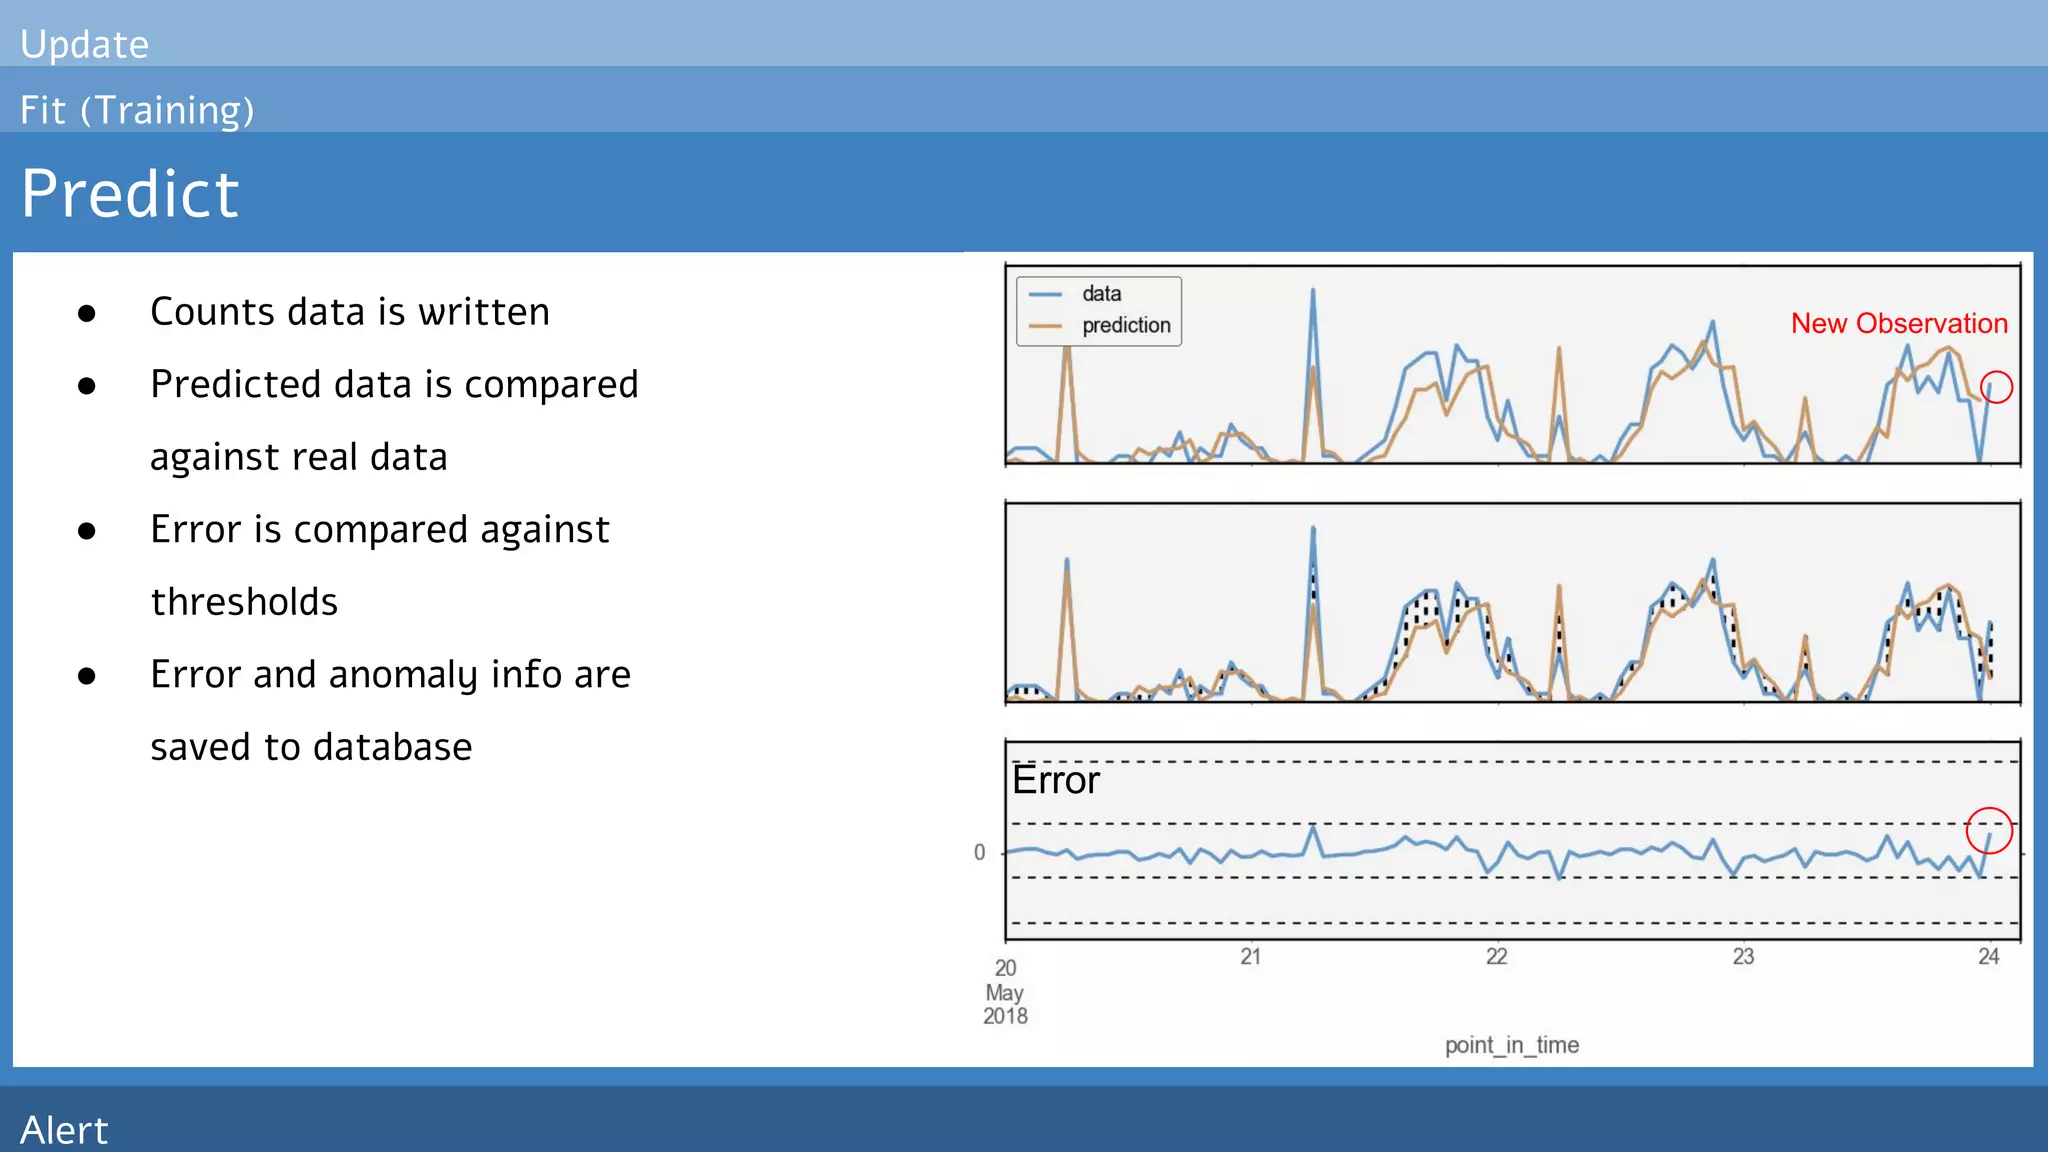Click the blue data legend line swatch
Screen dimensions: 2048x1152
point(1045,294)
